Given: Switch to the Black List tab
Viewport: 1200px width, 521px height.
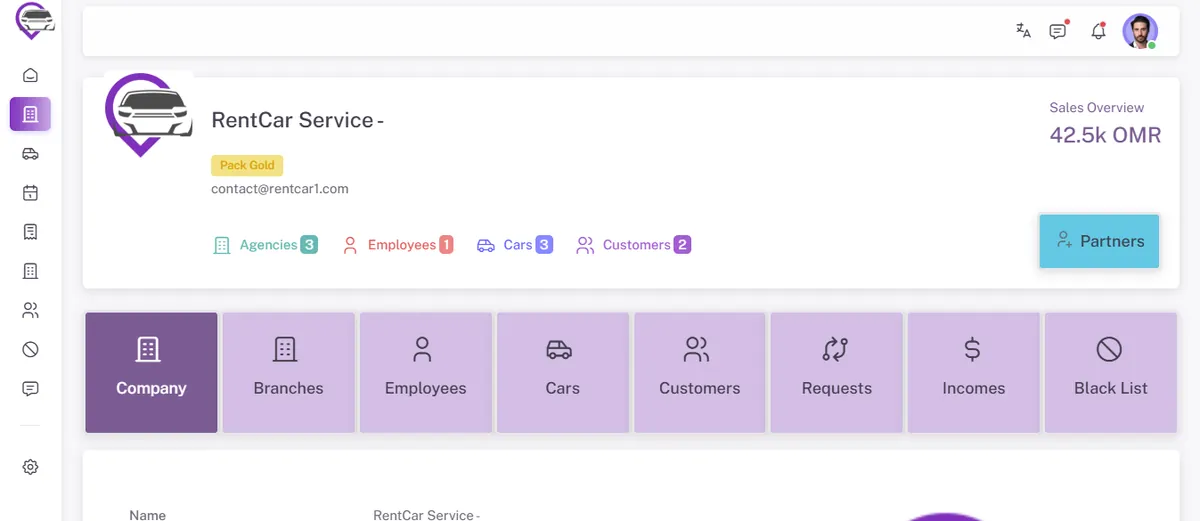Looking at the screenshot, I should (x=1110, y=373).
